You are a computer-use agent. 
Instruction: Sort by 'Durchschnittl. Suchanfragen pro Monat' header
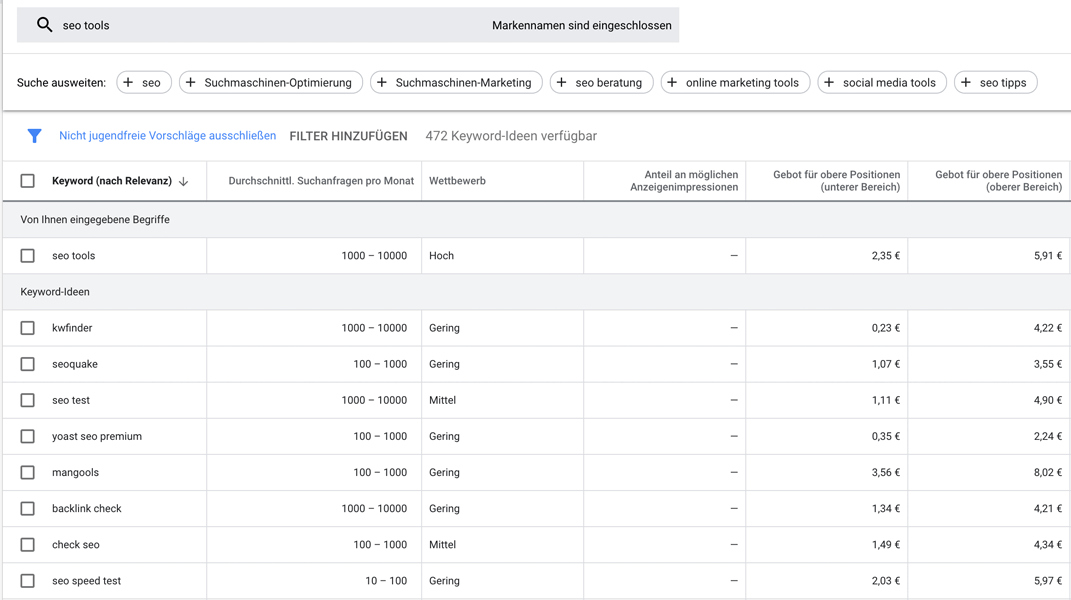click(321, 181)
